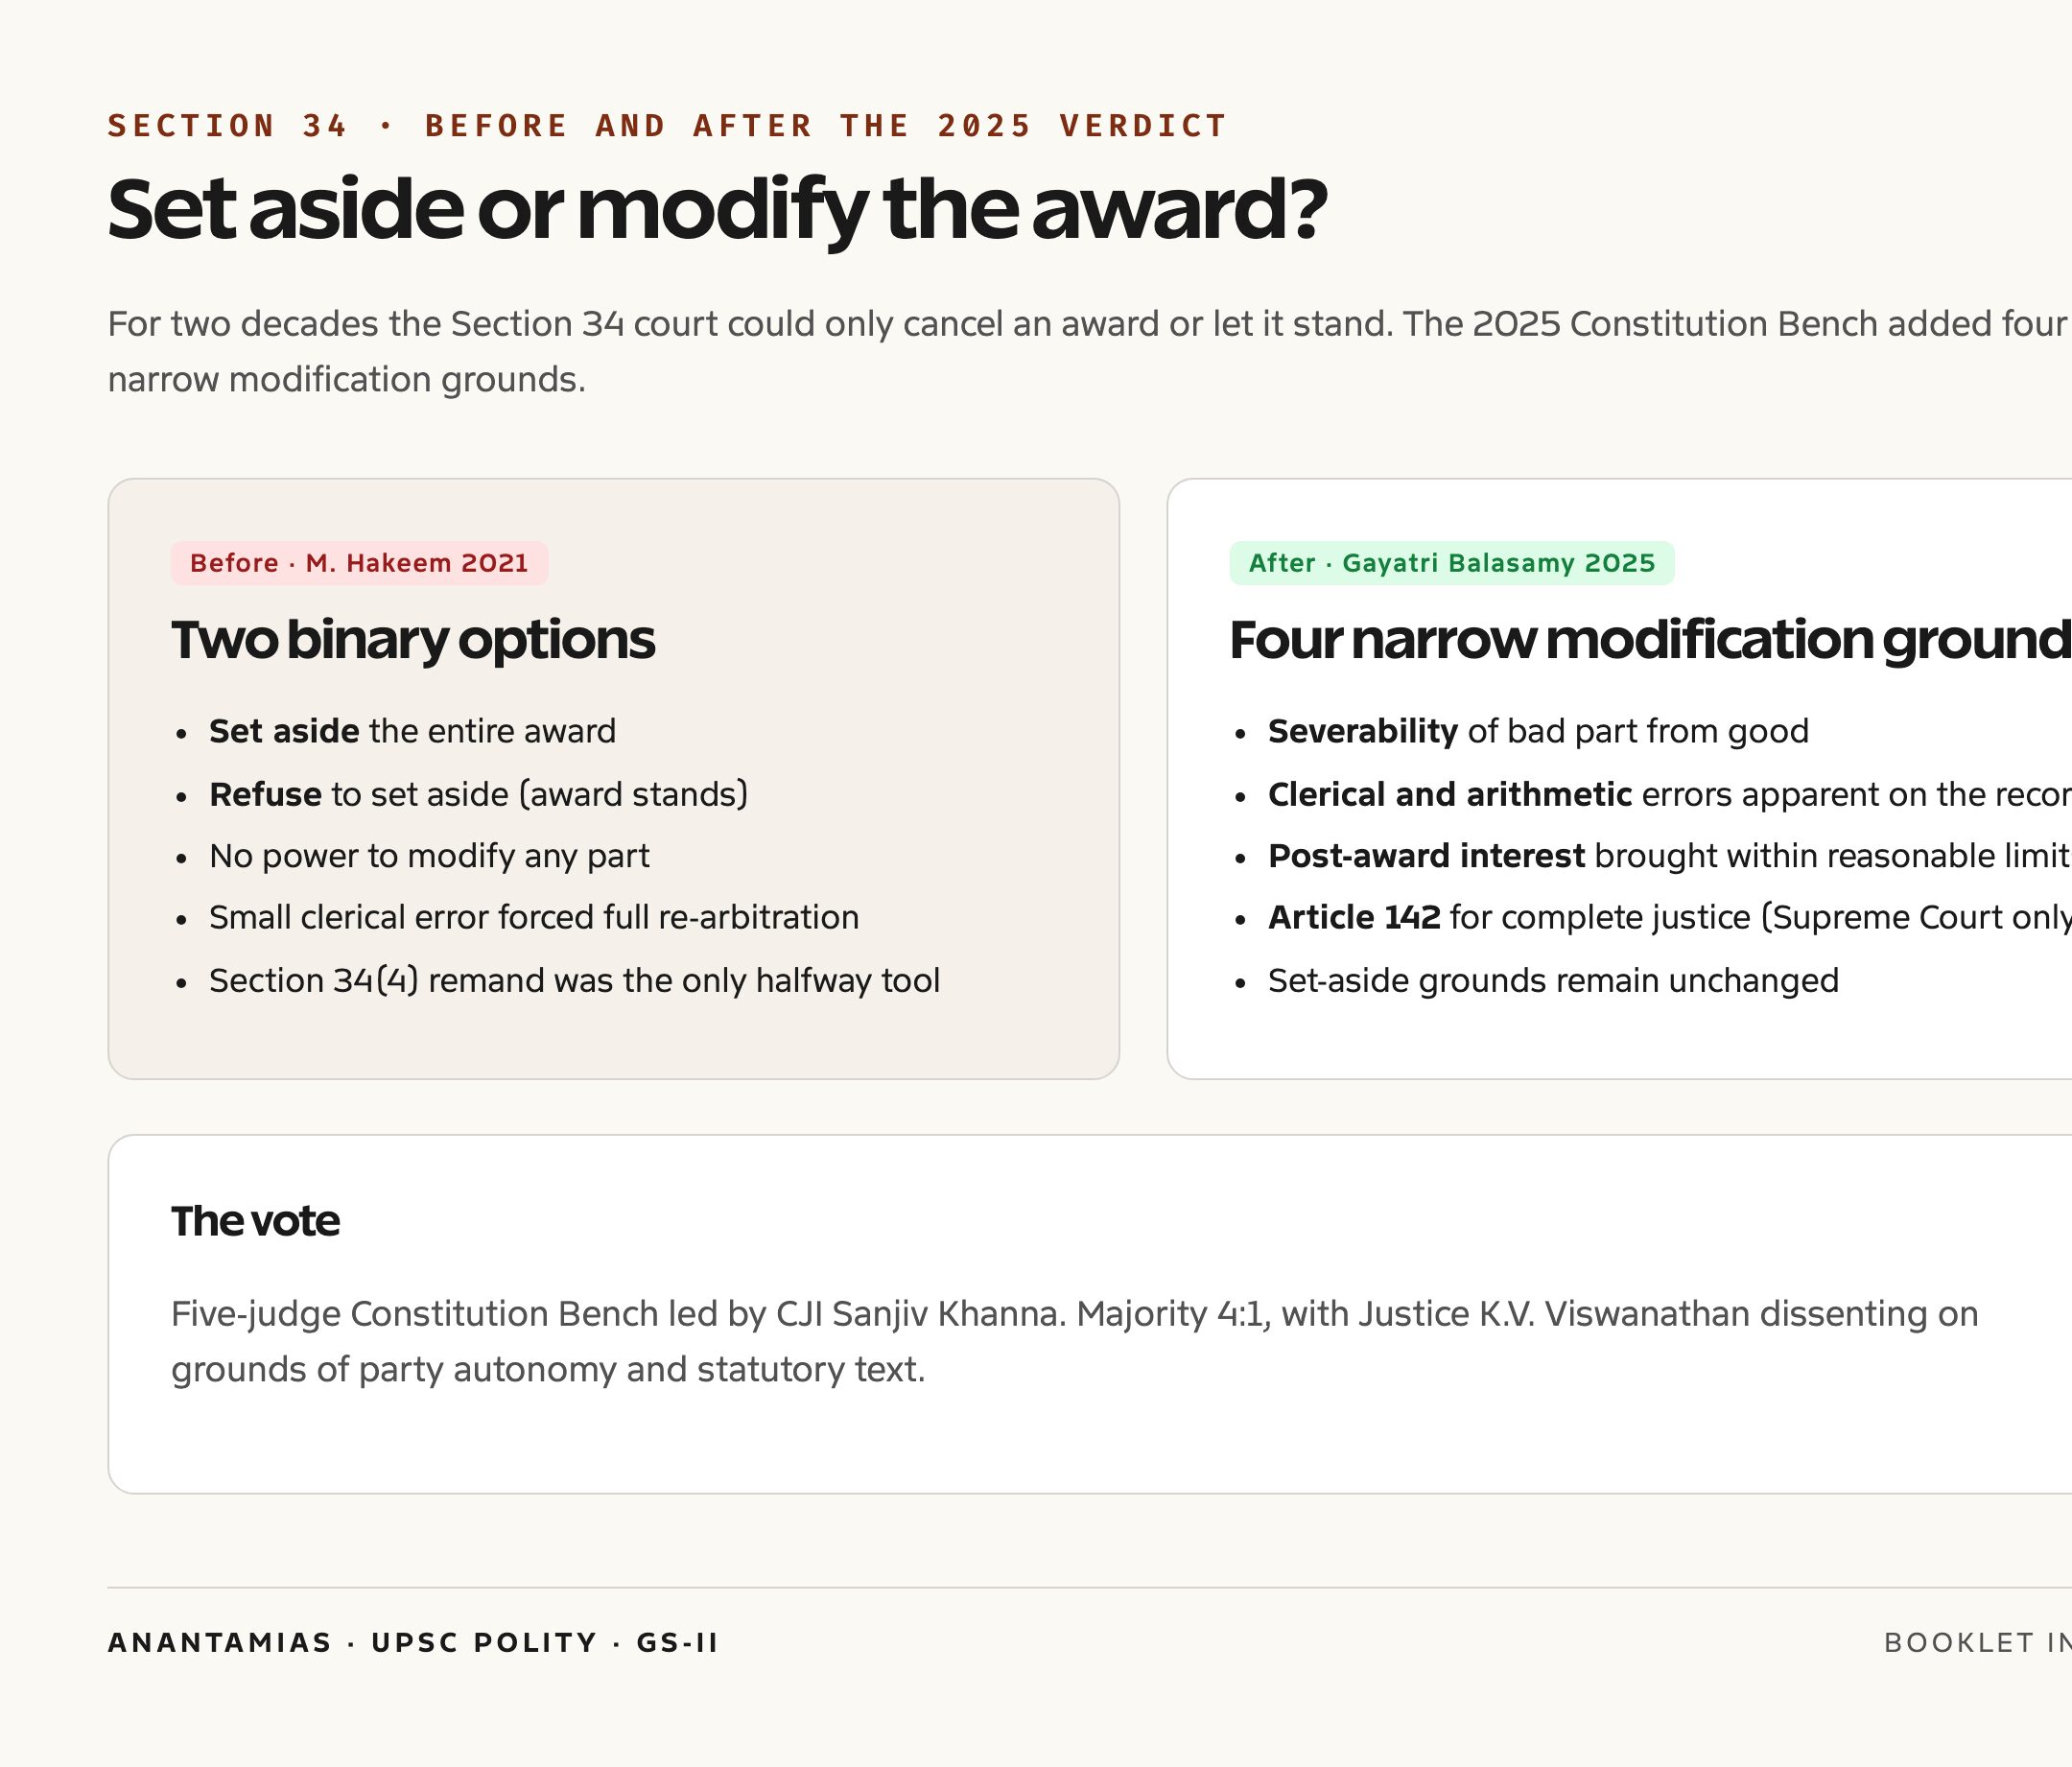Click the 'Two binary options' card title

click(413, 640)
